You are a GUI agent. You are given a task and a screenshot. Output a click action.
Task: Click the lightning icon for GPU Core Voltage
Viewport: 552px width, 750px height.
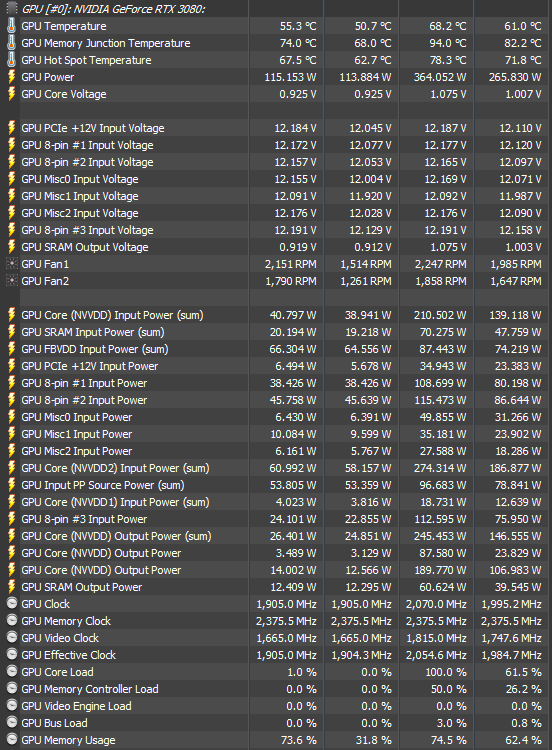coord(11,94)
